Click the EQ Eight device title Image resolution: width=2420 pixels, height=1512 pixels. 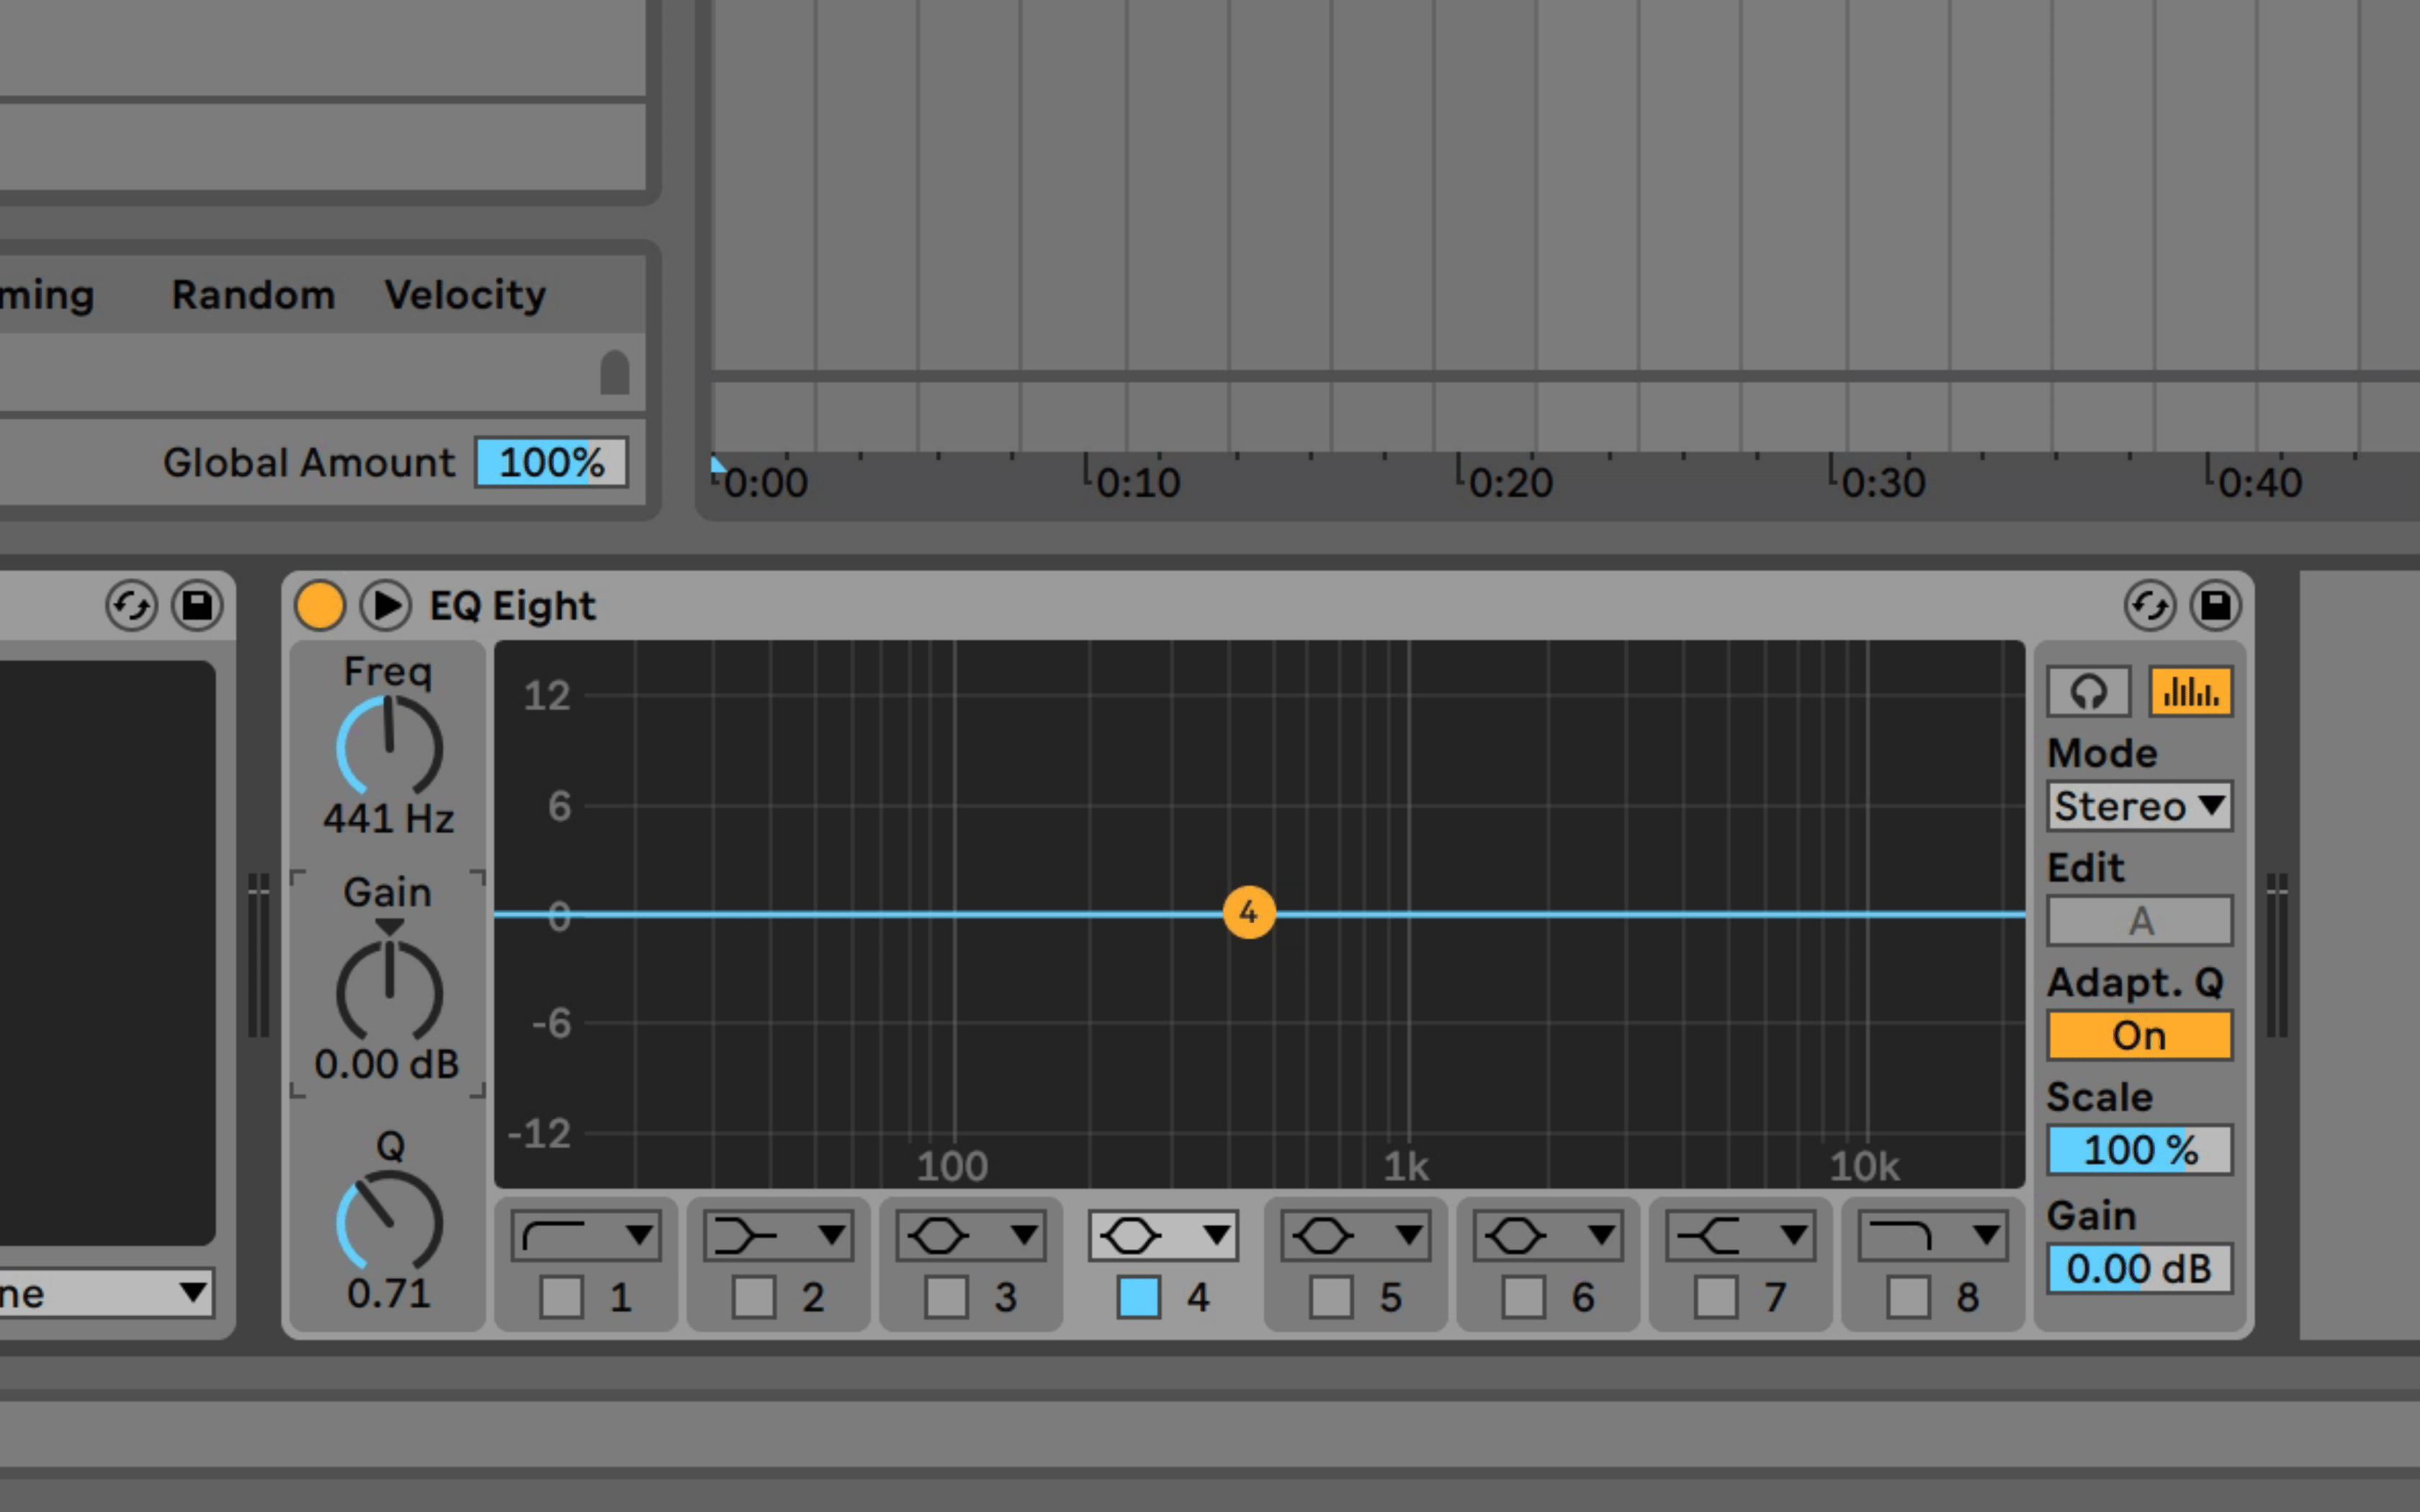pyautogui.click(x=513, y=607)
